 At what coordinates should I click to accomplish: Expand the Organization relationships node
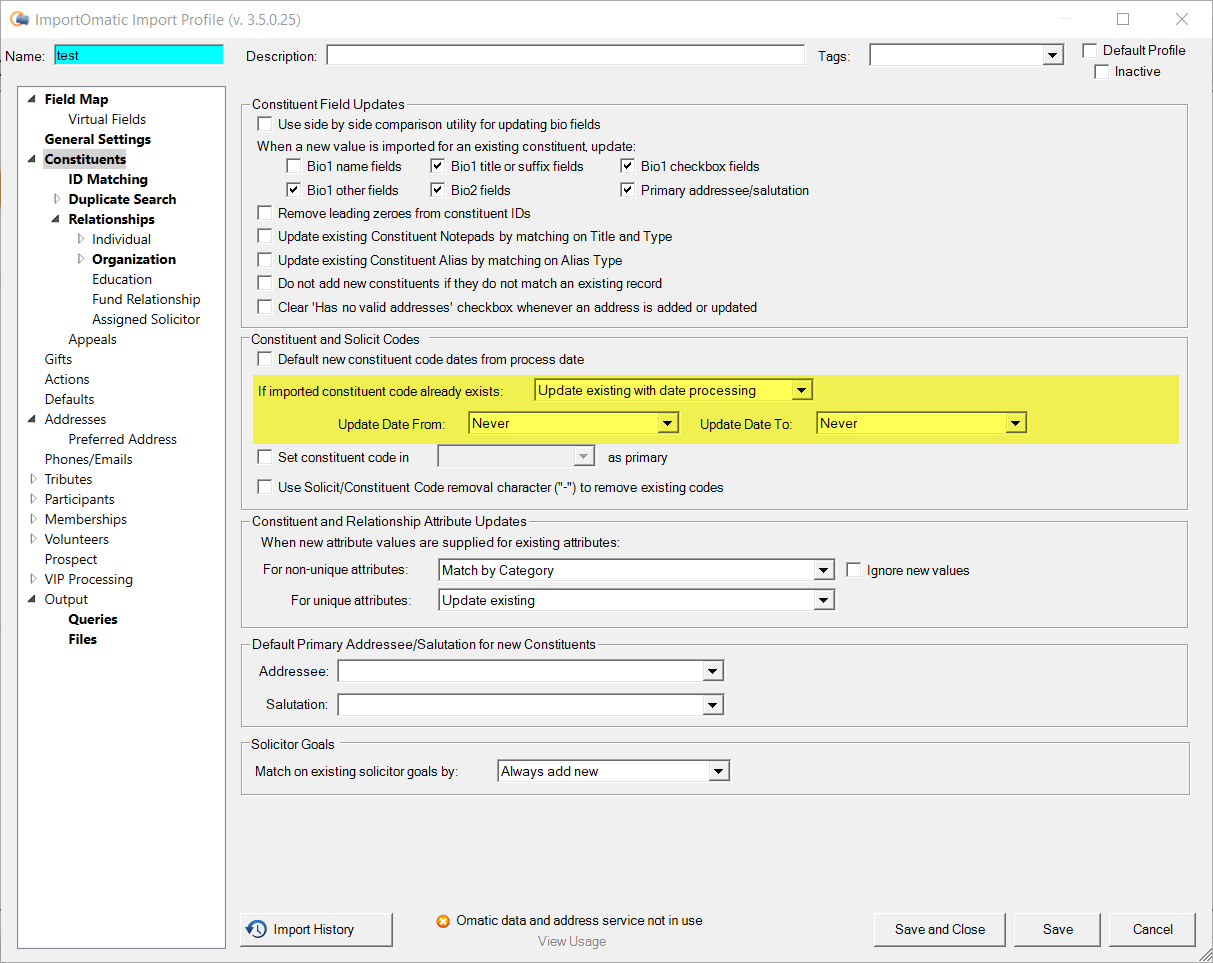tap(81, 259)
